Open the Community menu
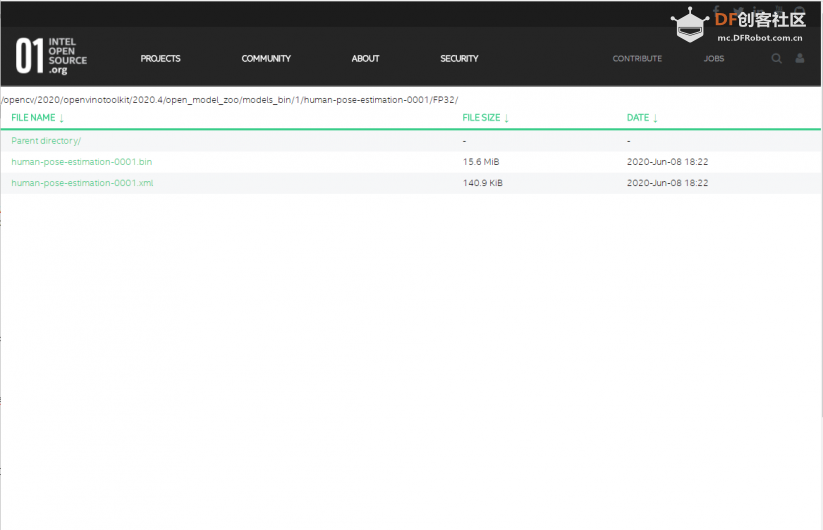 [266, 58]
